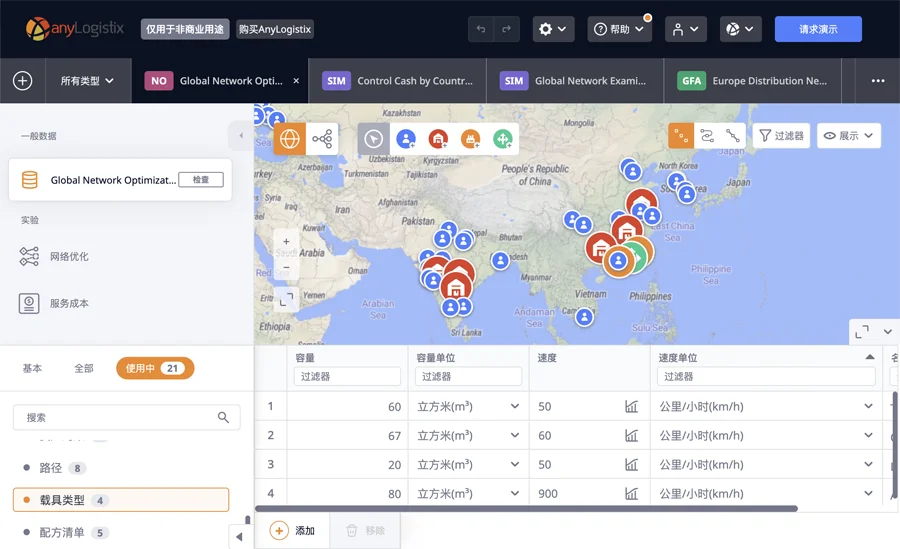
Task: Switch to network graph view
Action: click(x=322, y=139)
